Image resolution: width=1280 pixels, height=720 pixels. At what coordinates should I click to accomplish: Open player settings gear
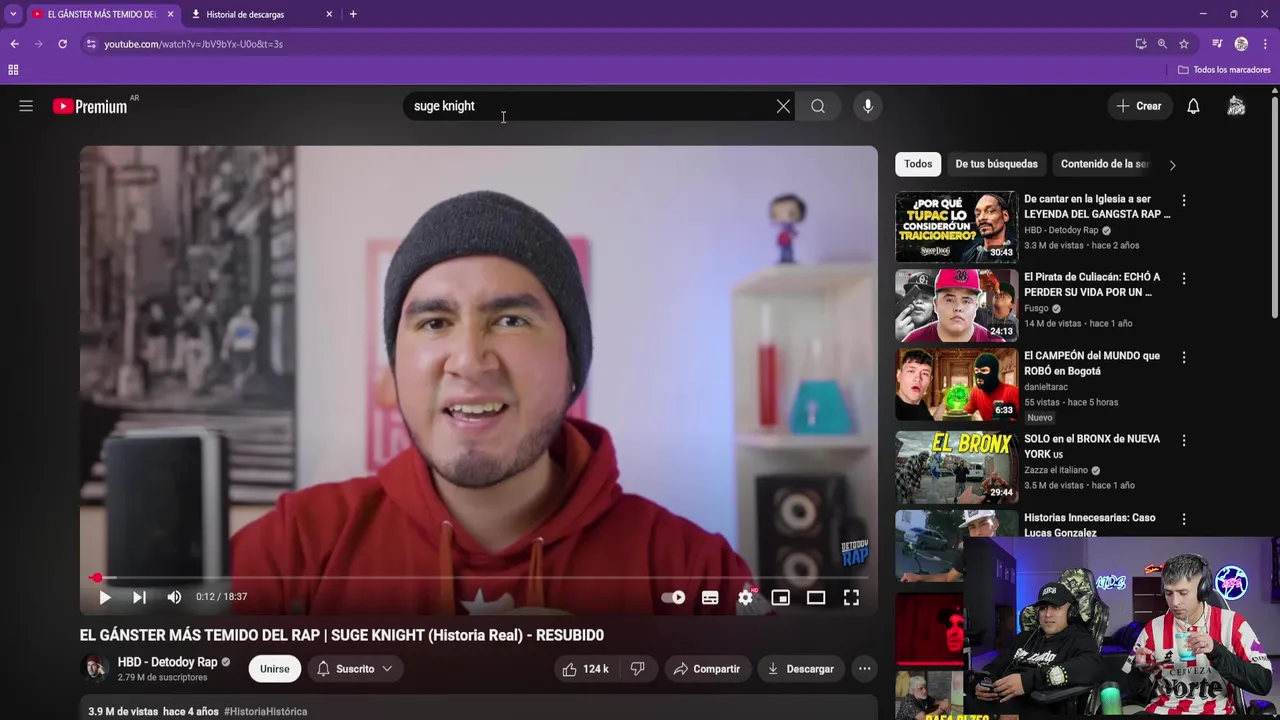tap(745, 598)
